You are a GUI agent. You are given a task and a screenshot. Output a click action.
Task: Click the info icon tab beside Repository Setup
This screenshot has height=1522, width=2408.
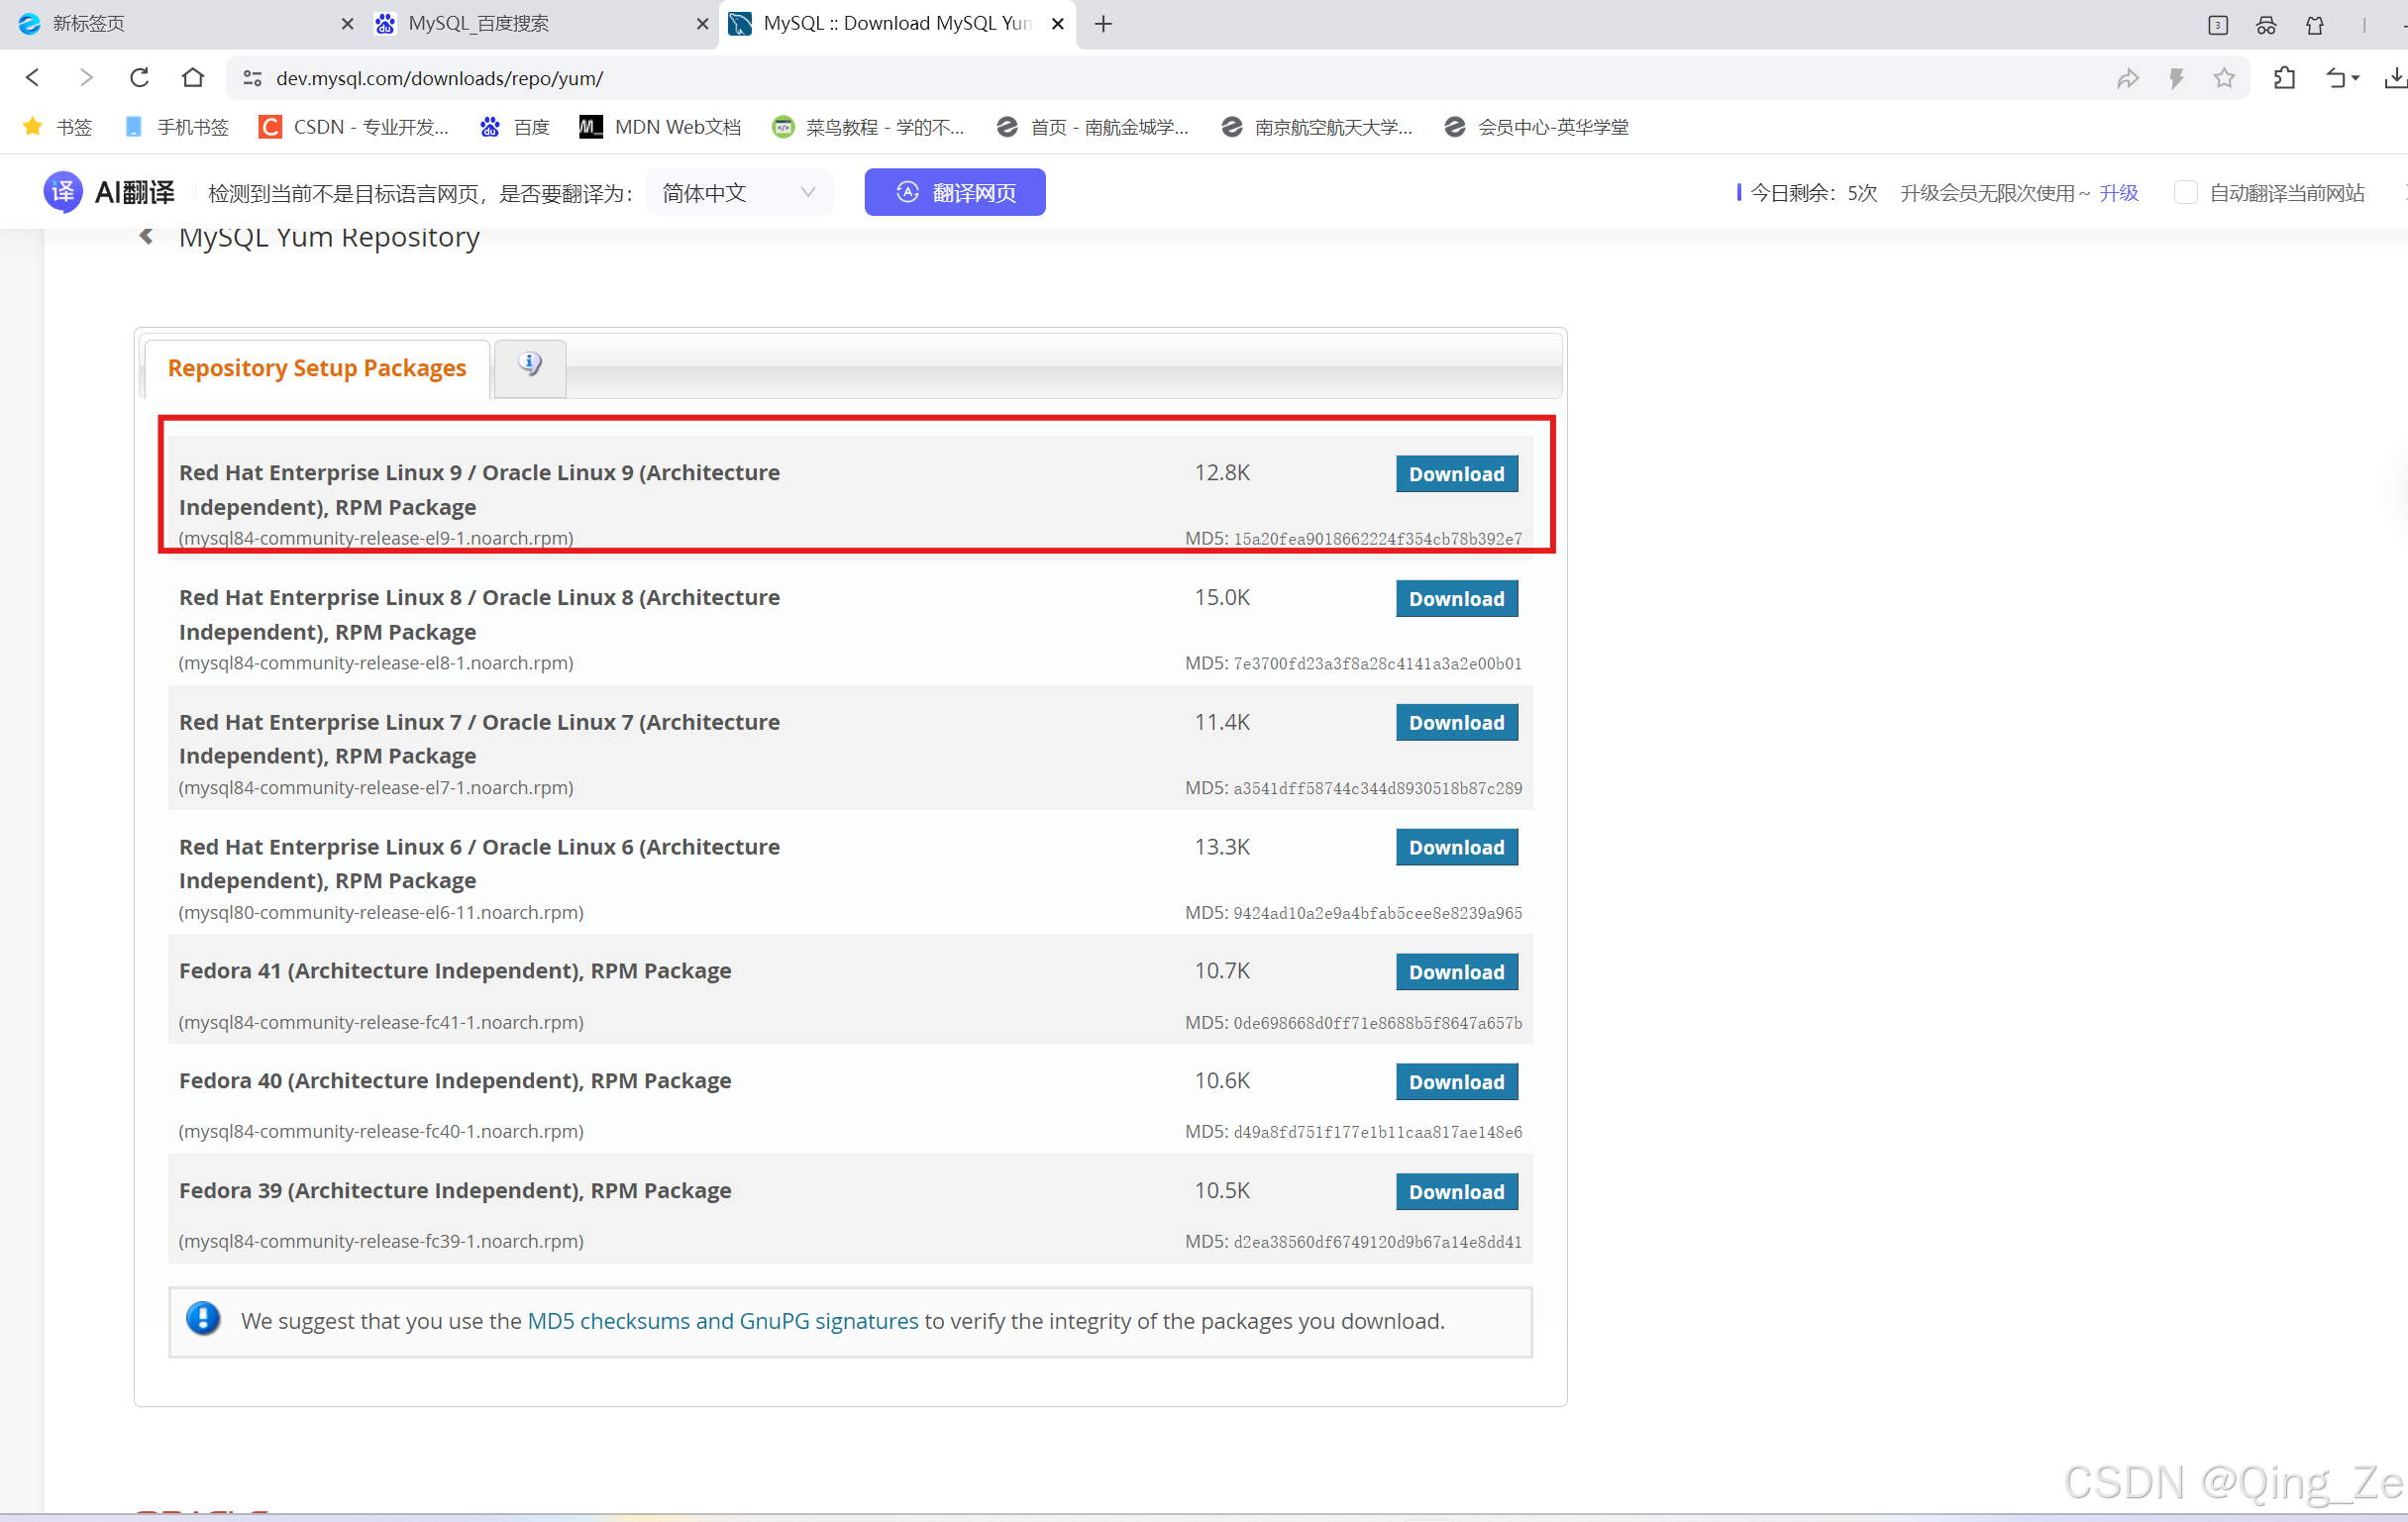click(530, 366)
